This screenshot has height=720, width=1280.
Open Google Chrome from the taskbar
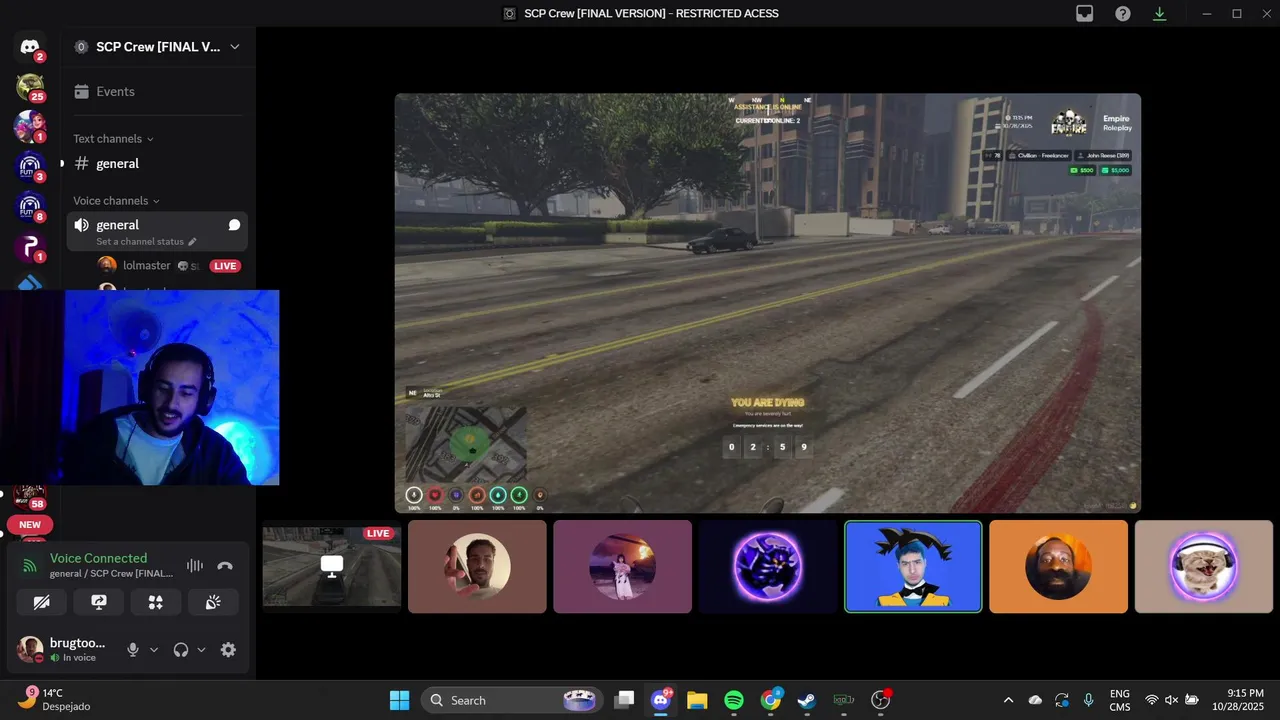coord(770,700)
